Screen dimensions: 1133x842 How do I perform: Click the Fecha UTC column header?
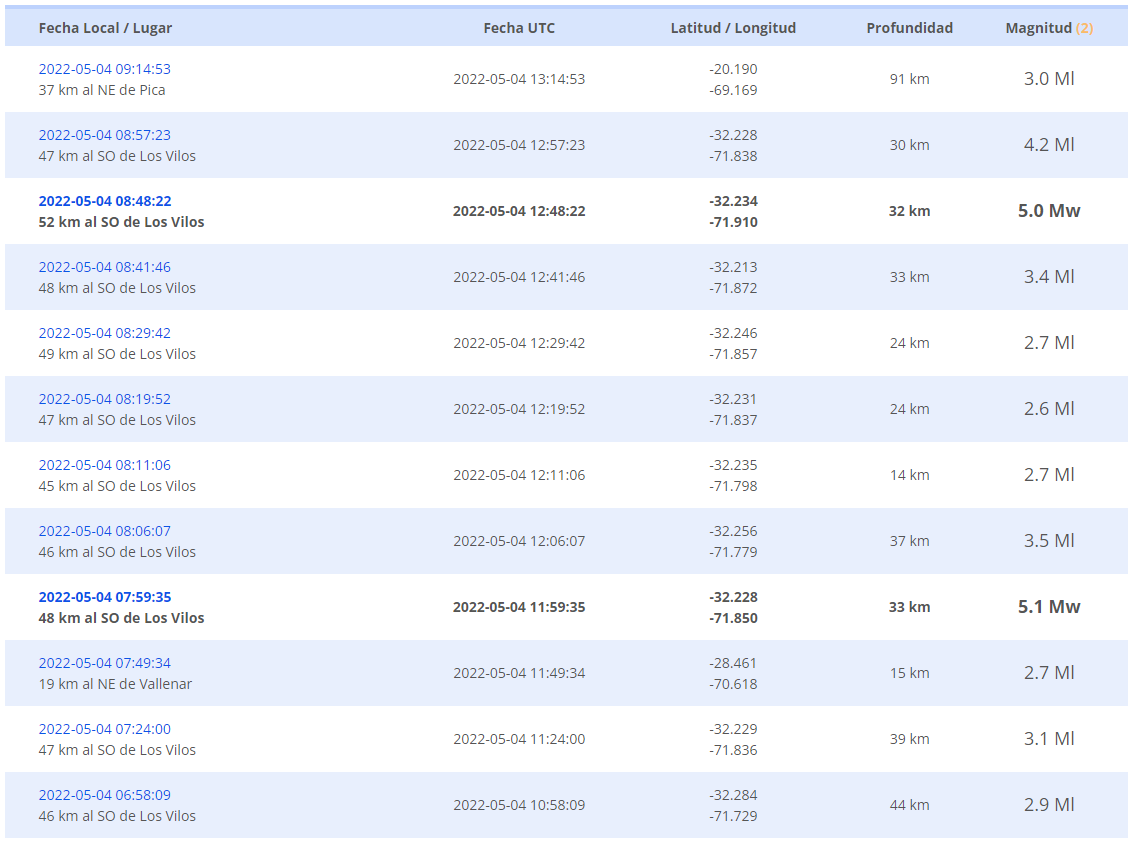(519, 28)
